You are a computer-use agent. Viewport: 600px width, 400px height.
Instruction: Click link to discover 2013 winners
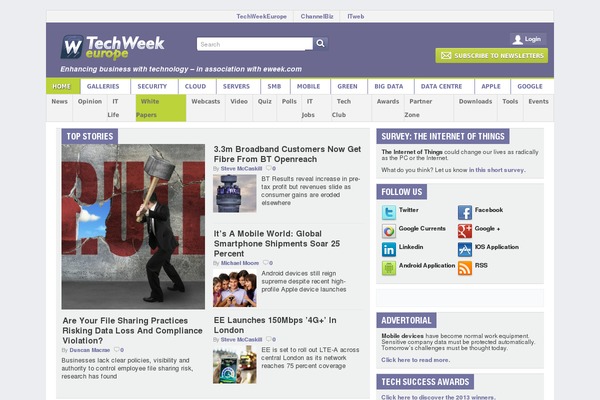tap(438, 397)
